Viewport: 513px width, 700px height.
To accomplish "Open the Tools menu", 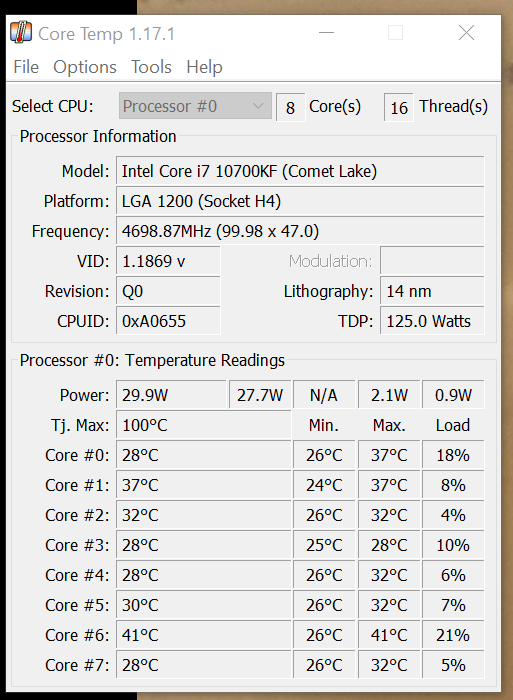I will click(x=151, y=67).
